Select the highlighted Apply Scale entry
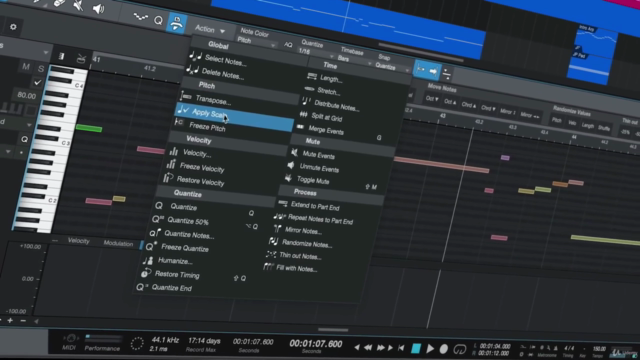 [235, 117]
